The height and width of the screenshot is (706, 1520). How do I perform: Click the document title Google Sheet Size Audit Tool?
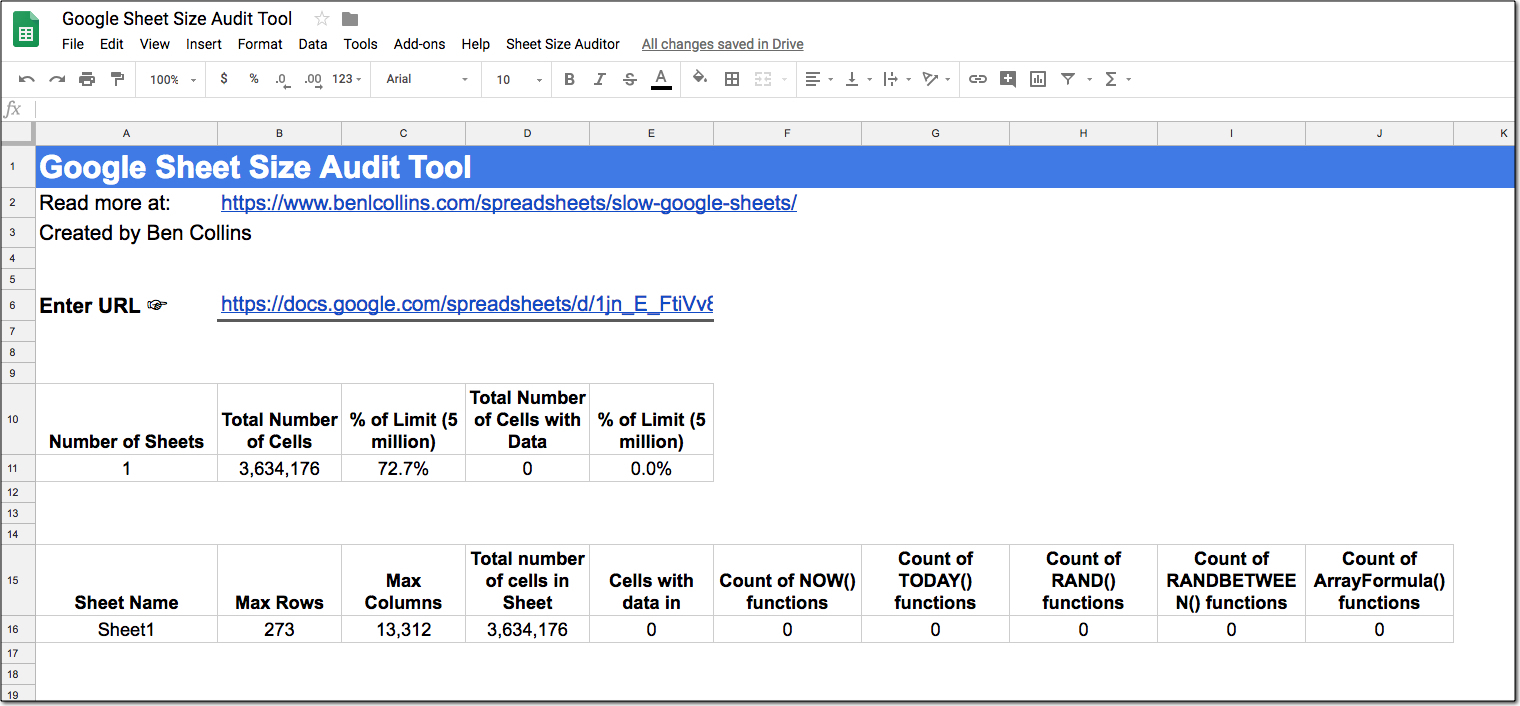point(177,19)
